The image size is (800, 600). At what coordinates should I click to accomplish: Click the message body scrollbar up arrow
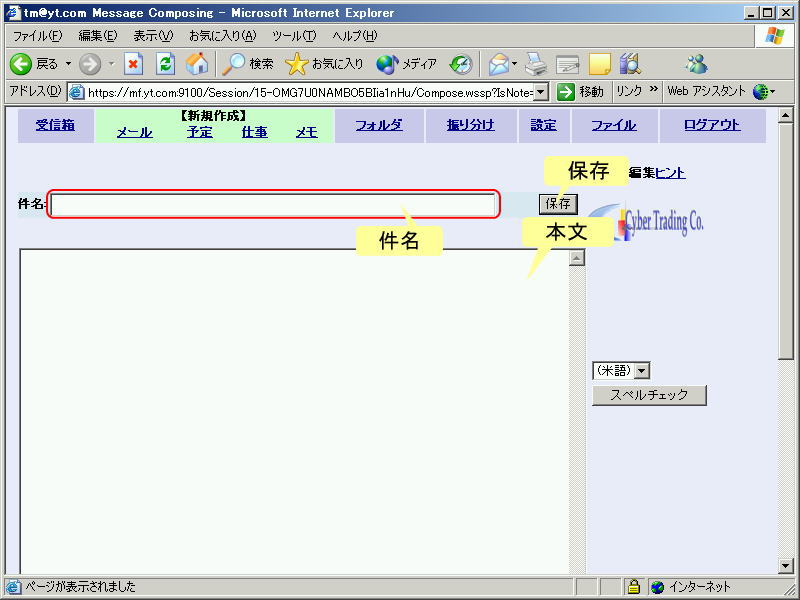point(576,258)
